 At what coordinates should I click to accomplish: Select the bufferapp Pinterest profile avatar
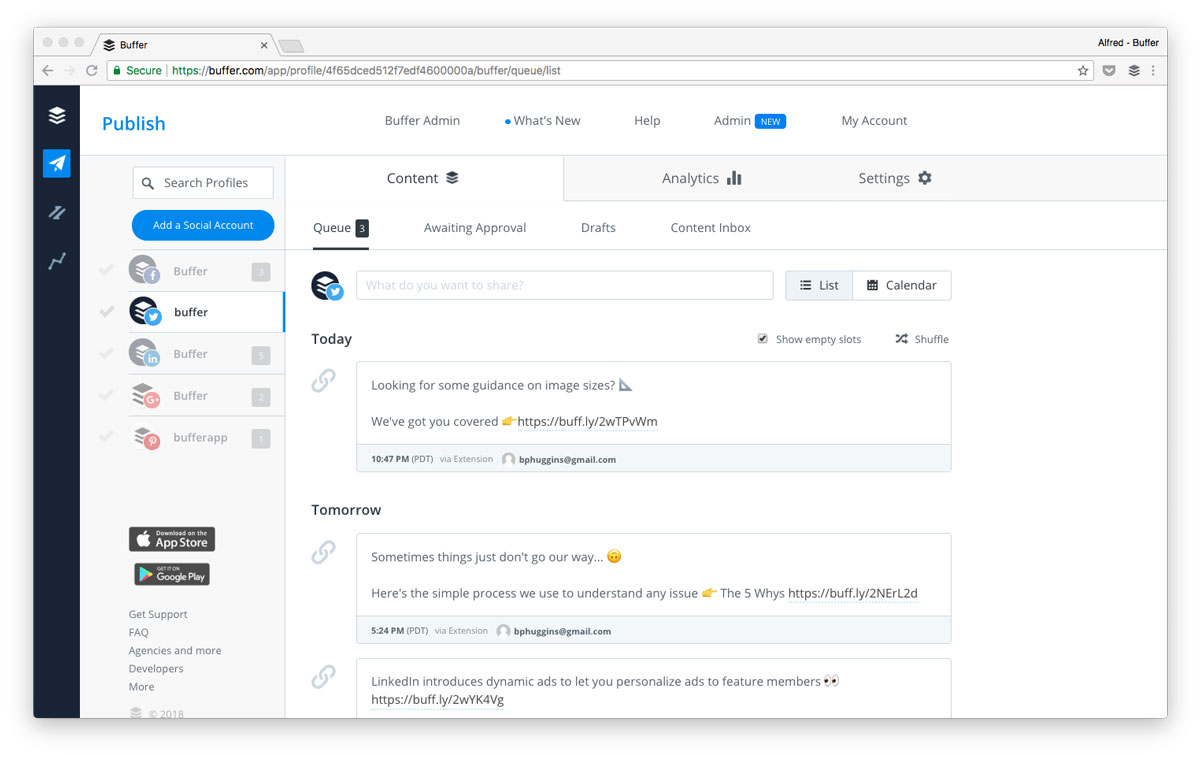coord(145,437)
